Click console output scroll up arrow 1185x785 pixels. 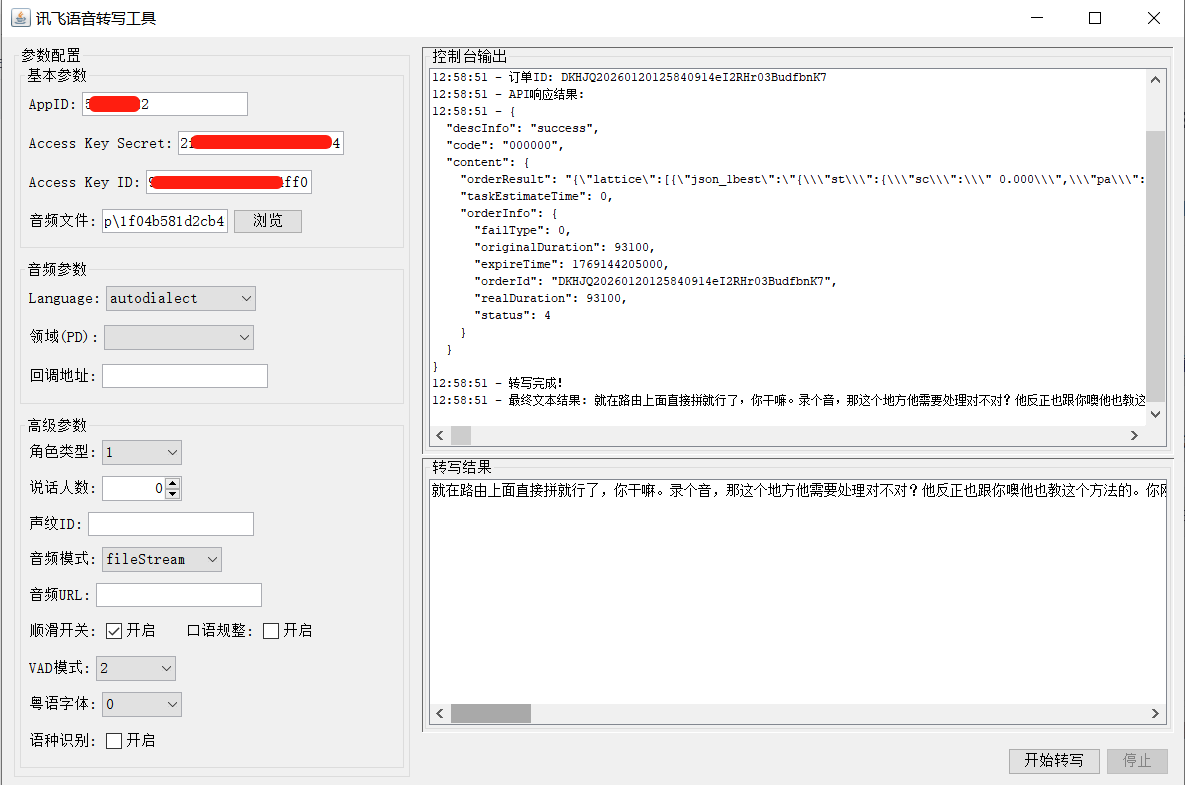(x=1155, y=79)
